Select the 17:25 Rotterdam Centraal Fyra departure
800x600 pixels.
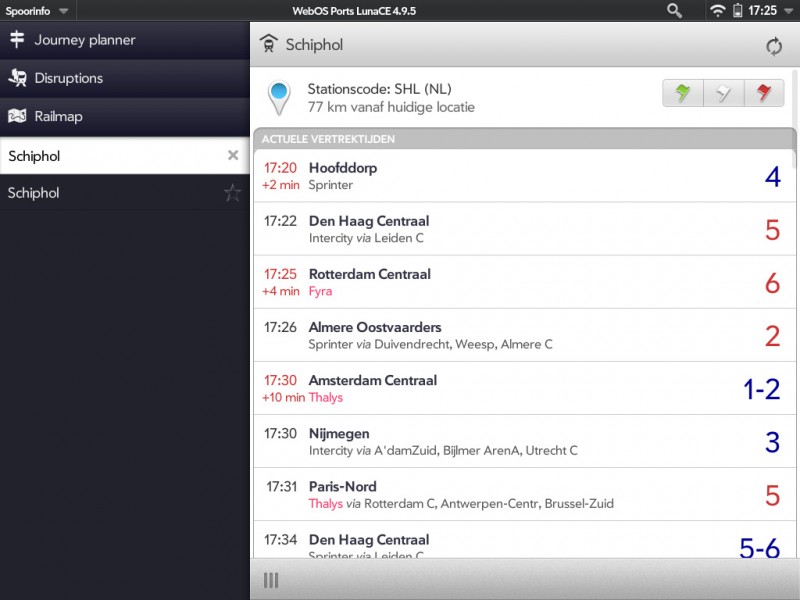click(x=524, y=282)
